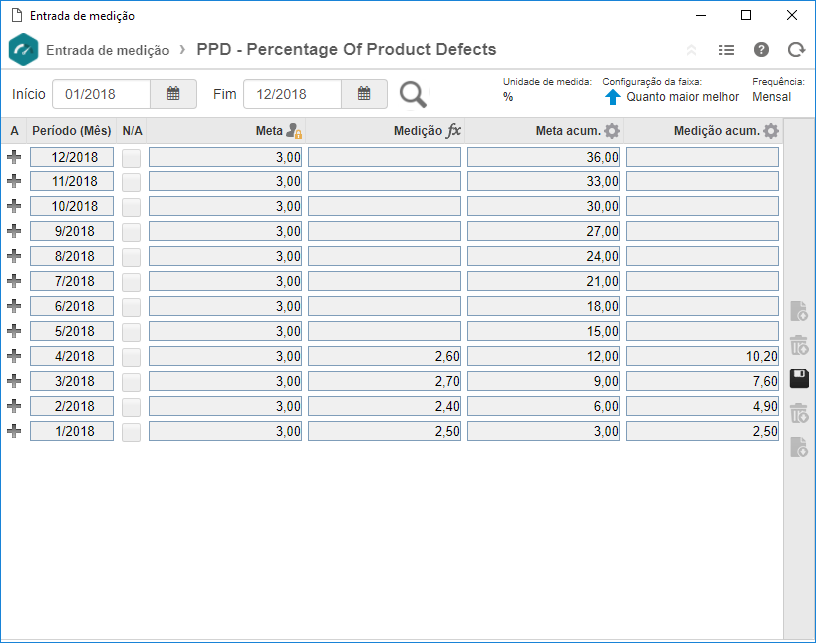Click the fx formula icon beside Medição
Viewport: 816px width, 643px height.
[x=454, y=130]
